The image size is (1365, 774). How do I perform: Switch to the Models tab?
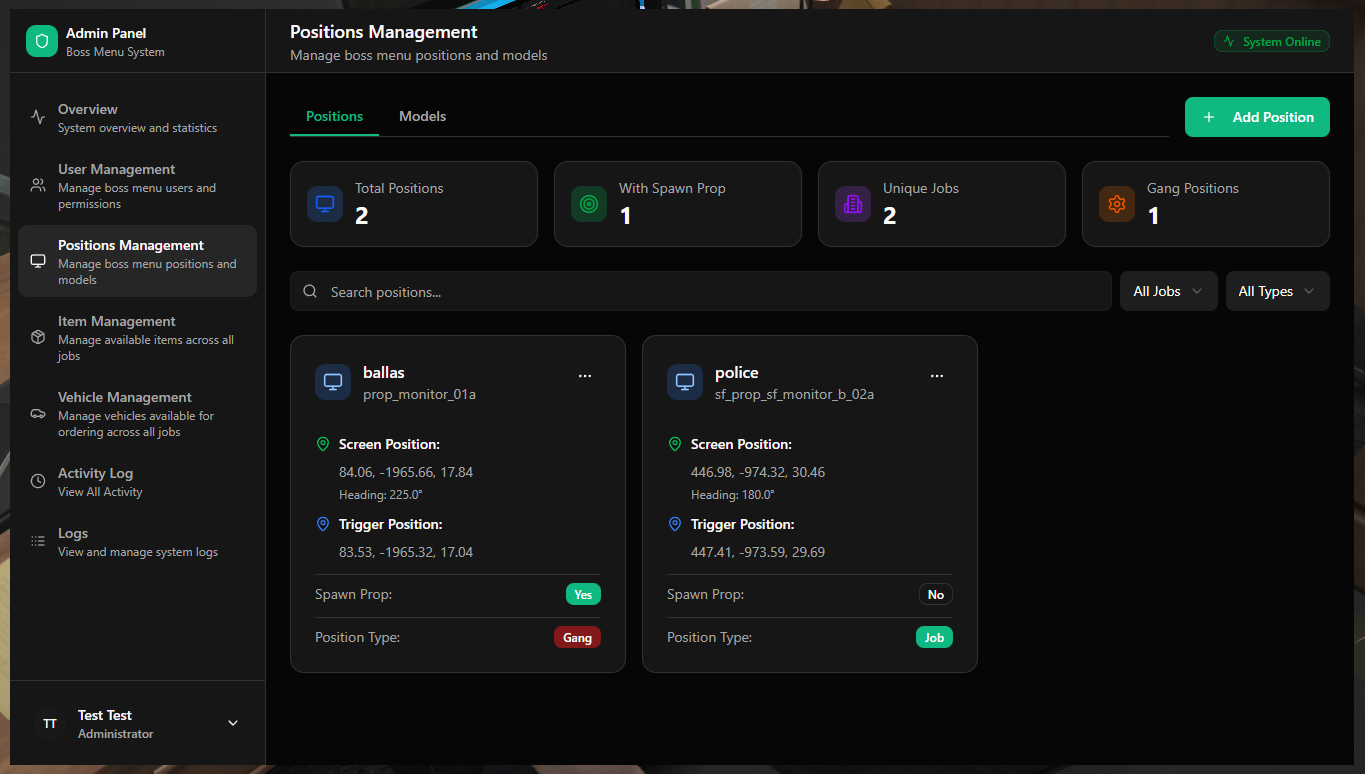click(422, 116)
